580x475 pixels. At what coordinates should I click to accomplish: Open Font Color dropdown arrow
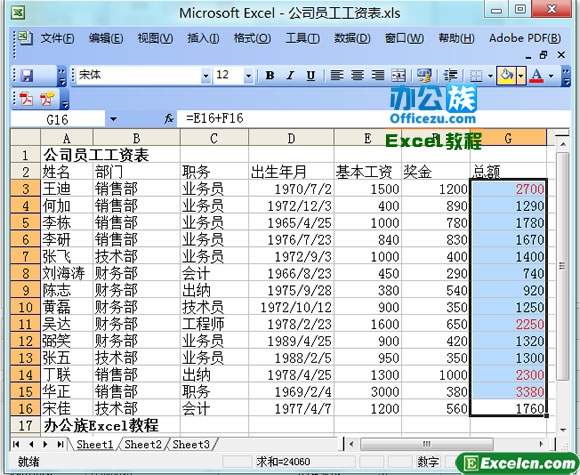(x=551, y=76)
